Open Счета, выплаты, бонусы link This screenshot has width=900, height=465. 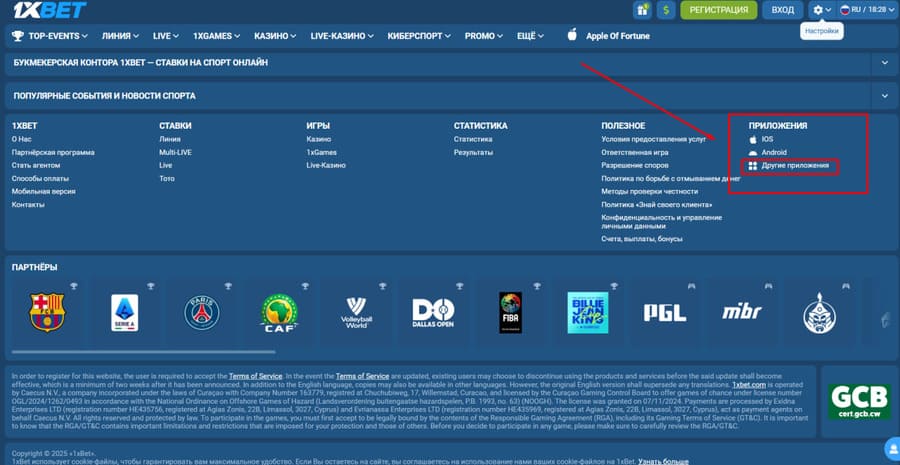click(642, 239)
